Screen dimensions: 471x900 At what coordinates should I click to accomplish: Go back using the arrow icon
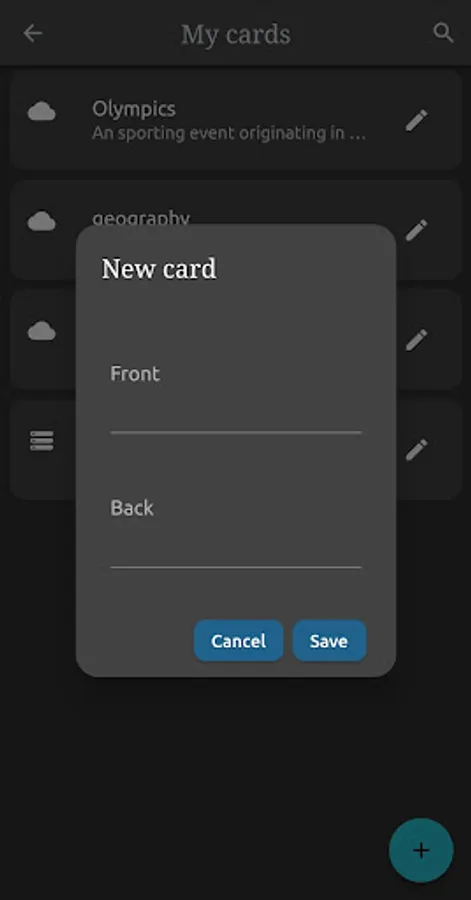coord(33,33)
